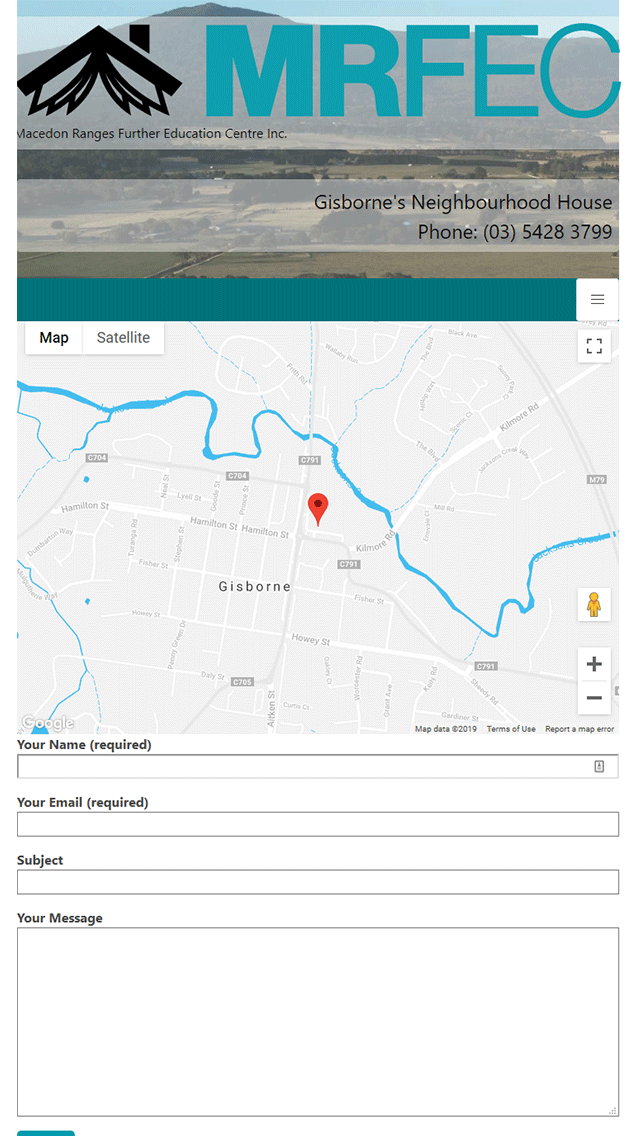Click the autofill icon in Name field

tap(599, 766)
